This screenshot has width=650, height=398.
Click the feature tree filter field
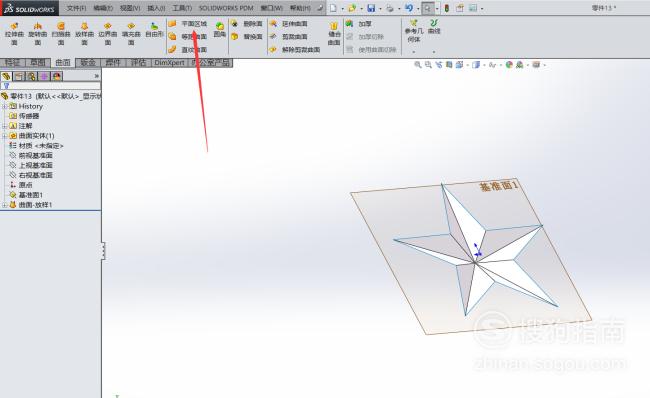click(51, 86)
